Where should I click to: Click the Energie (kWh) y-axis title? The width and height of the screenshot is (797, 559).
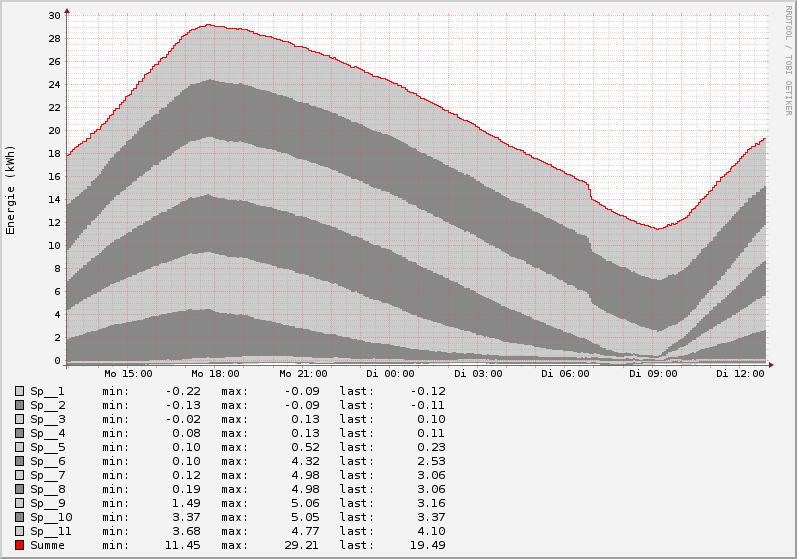pyautogui.click(x=11, y=190)
